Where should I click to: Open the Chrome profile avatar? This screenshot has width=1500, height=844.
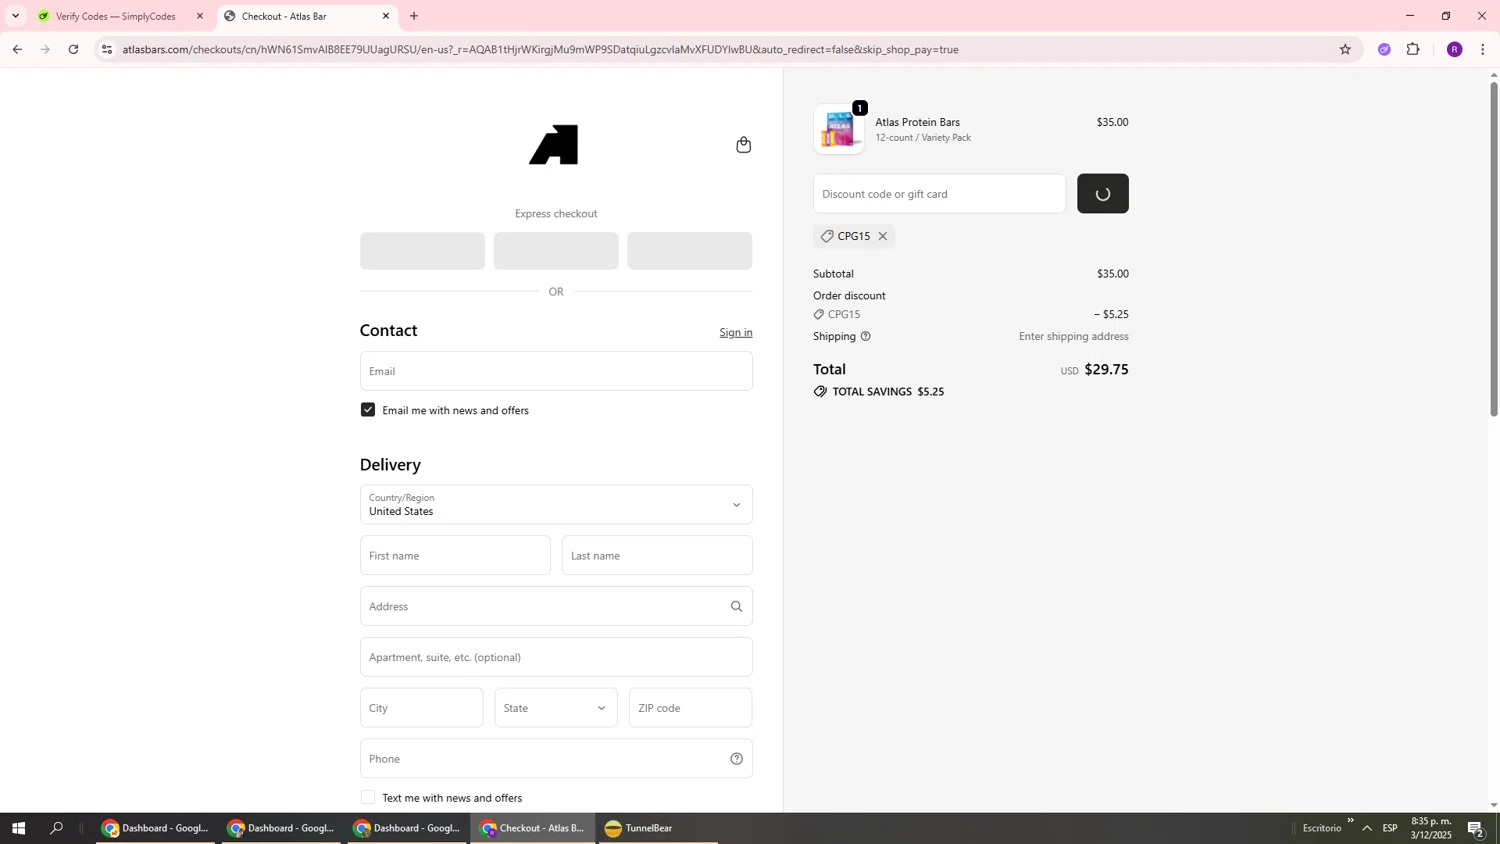click(1454, 49)
